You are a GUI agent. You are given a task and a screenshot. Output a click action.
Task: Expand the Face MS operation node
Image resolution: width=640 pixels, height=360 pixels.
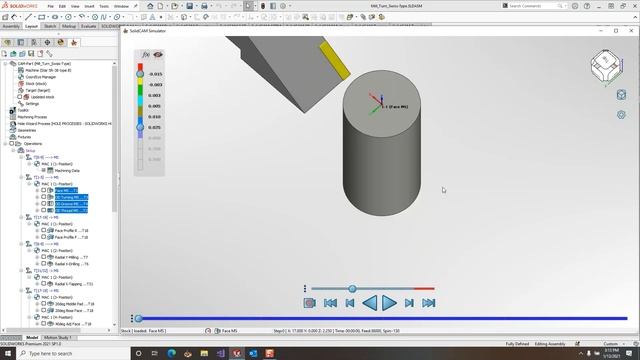37,190
